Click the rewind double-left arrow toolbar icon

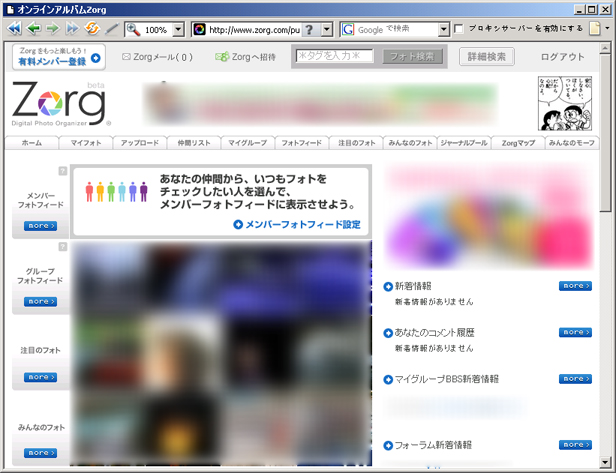point(14,29)
